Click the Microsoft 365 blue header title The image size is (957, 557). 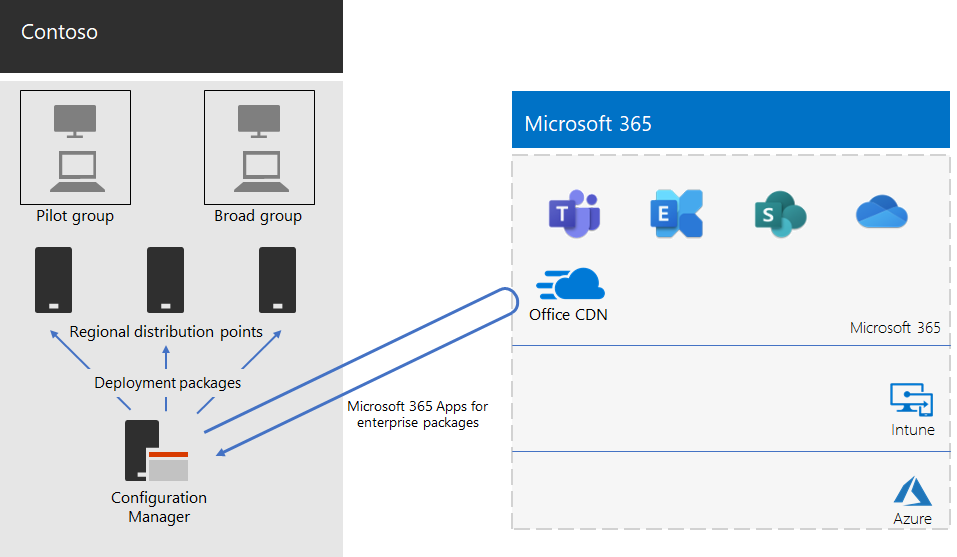coord(588,124)
